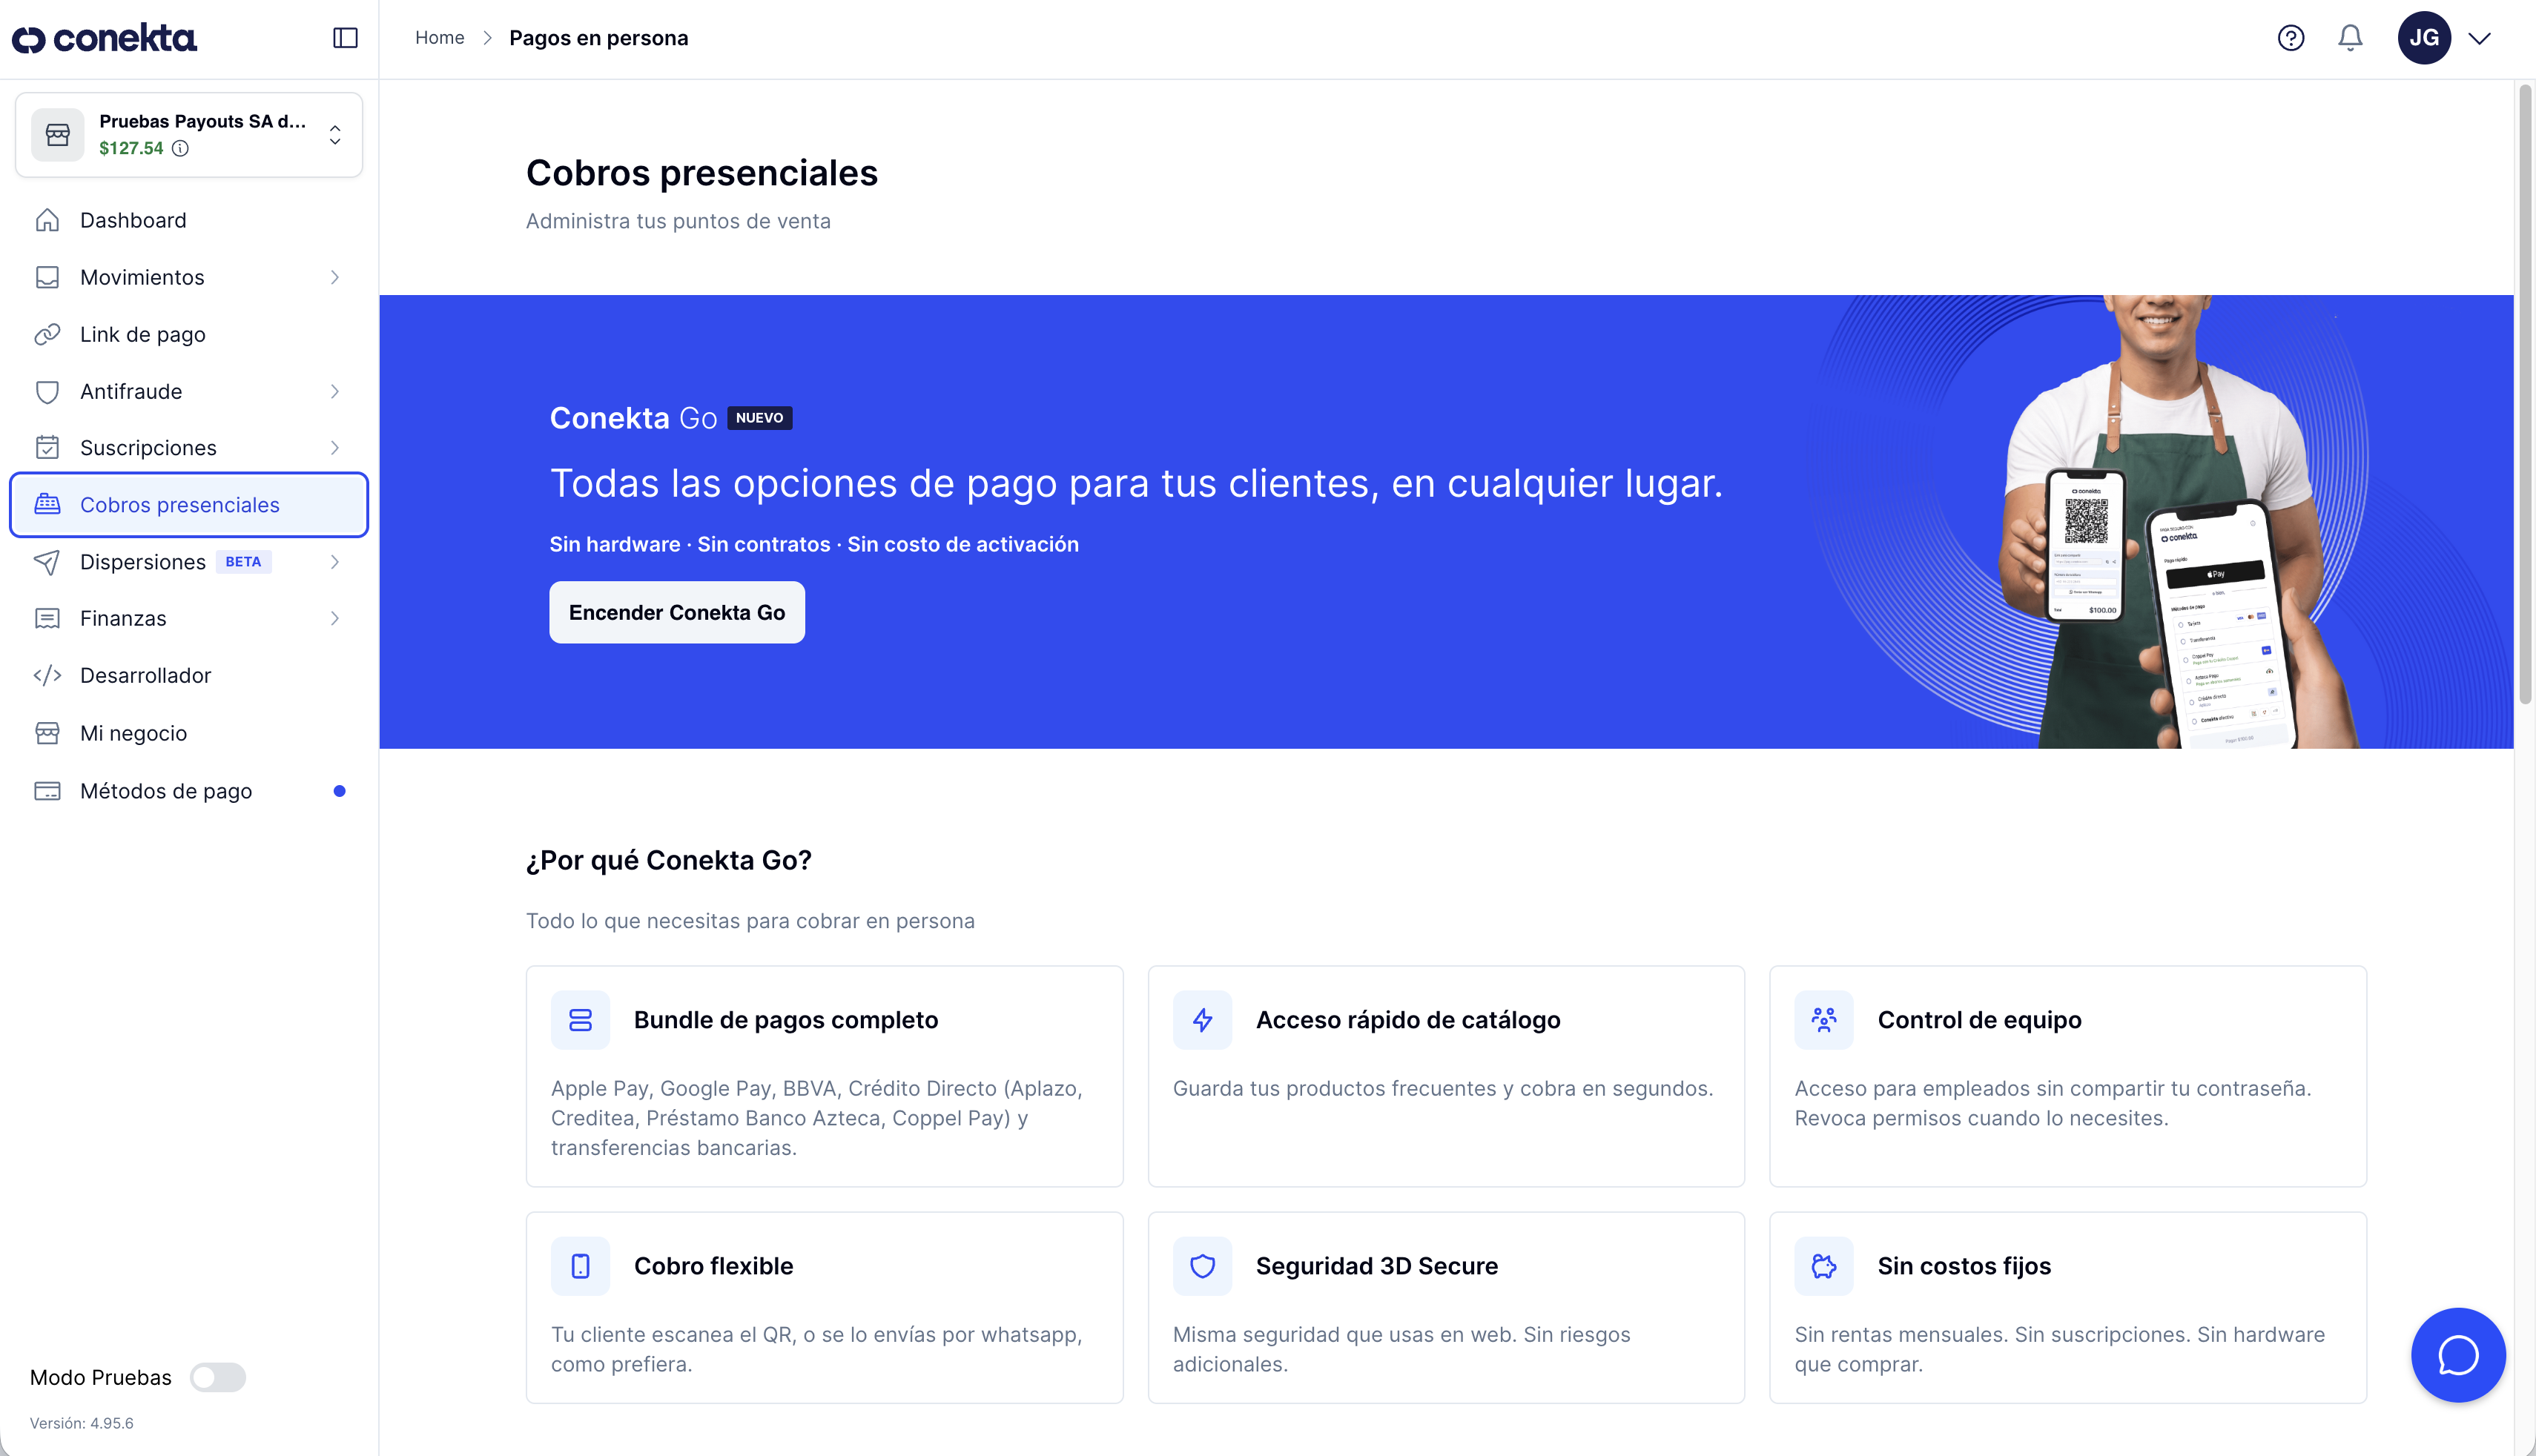The width and height of the screenshot is (2536, 1456).
Task: Expand the Finanzas submenu chevron
Action: 335,618
